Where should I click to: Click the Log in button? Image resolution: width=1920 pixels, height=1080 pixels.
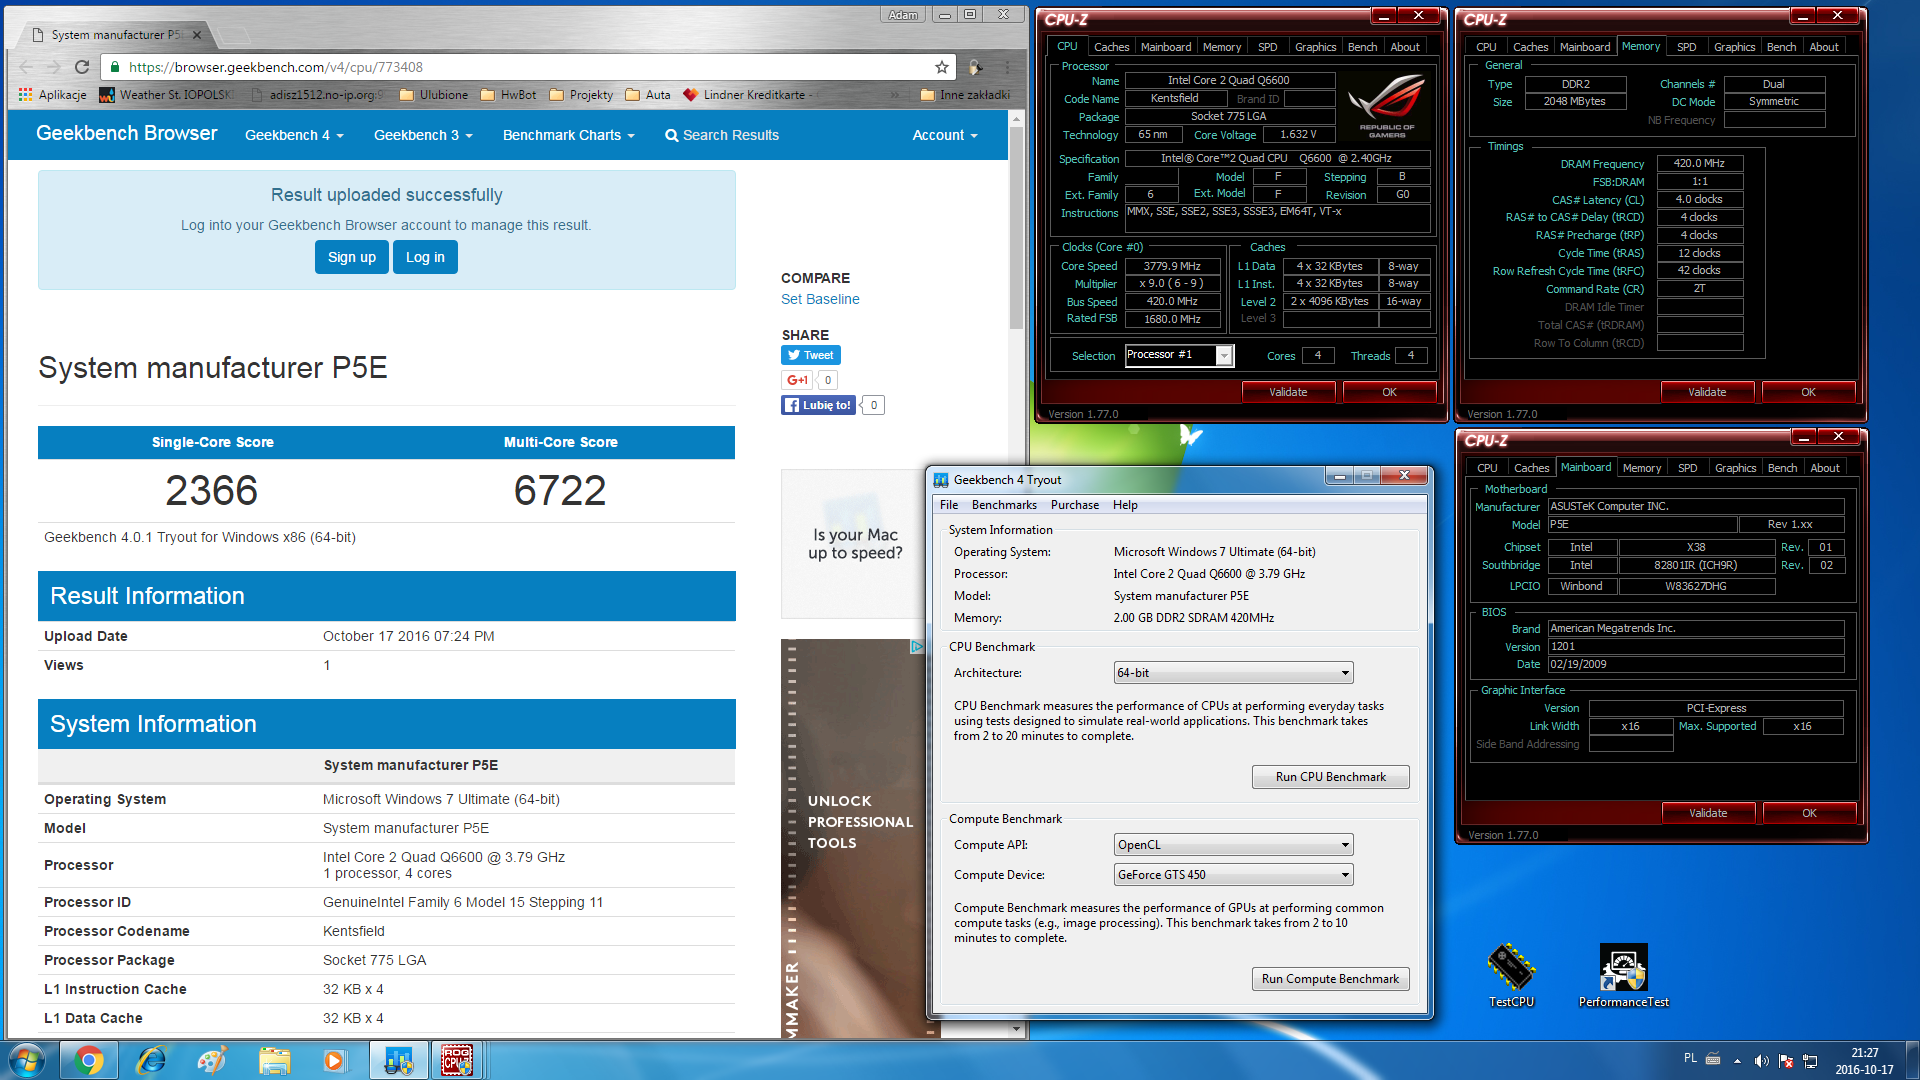pos(425,257)
